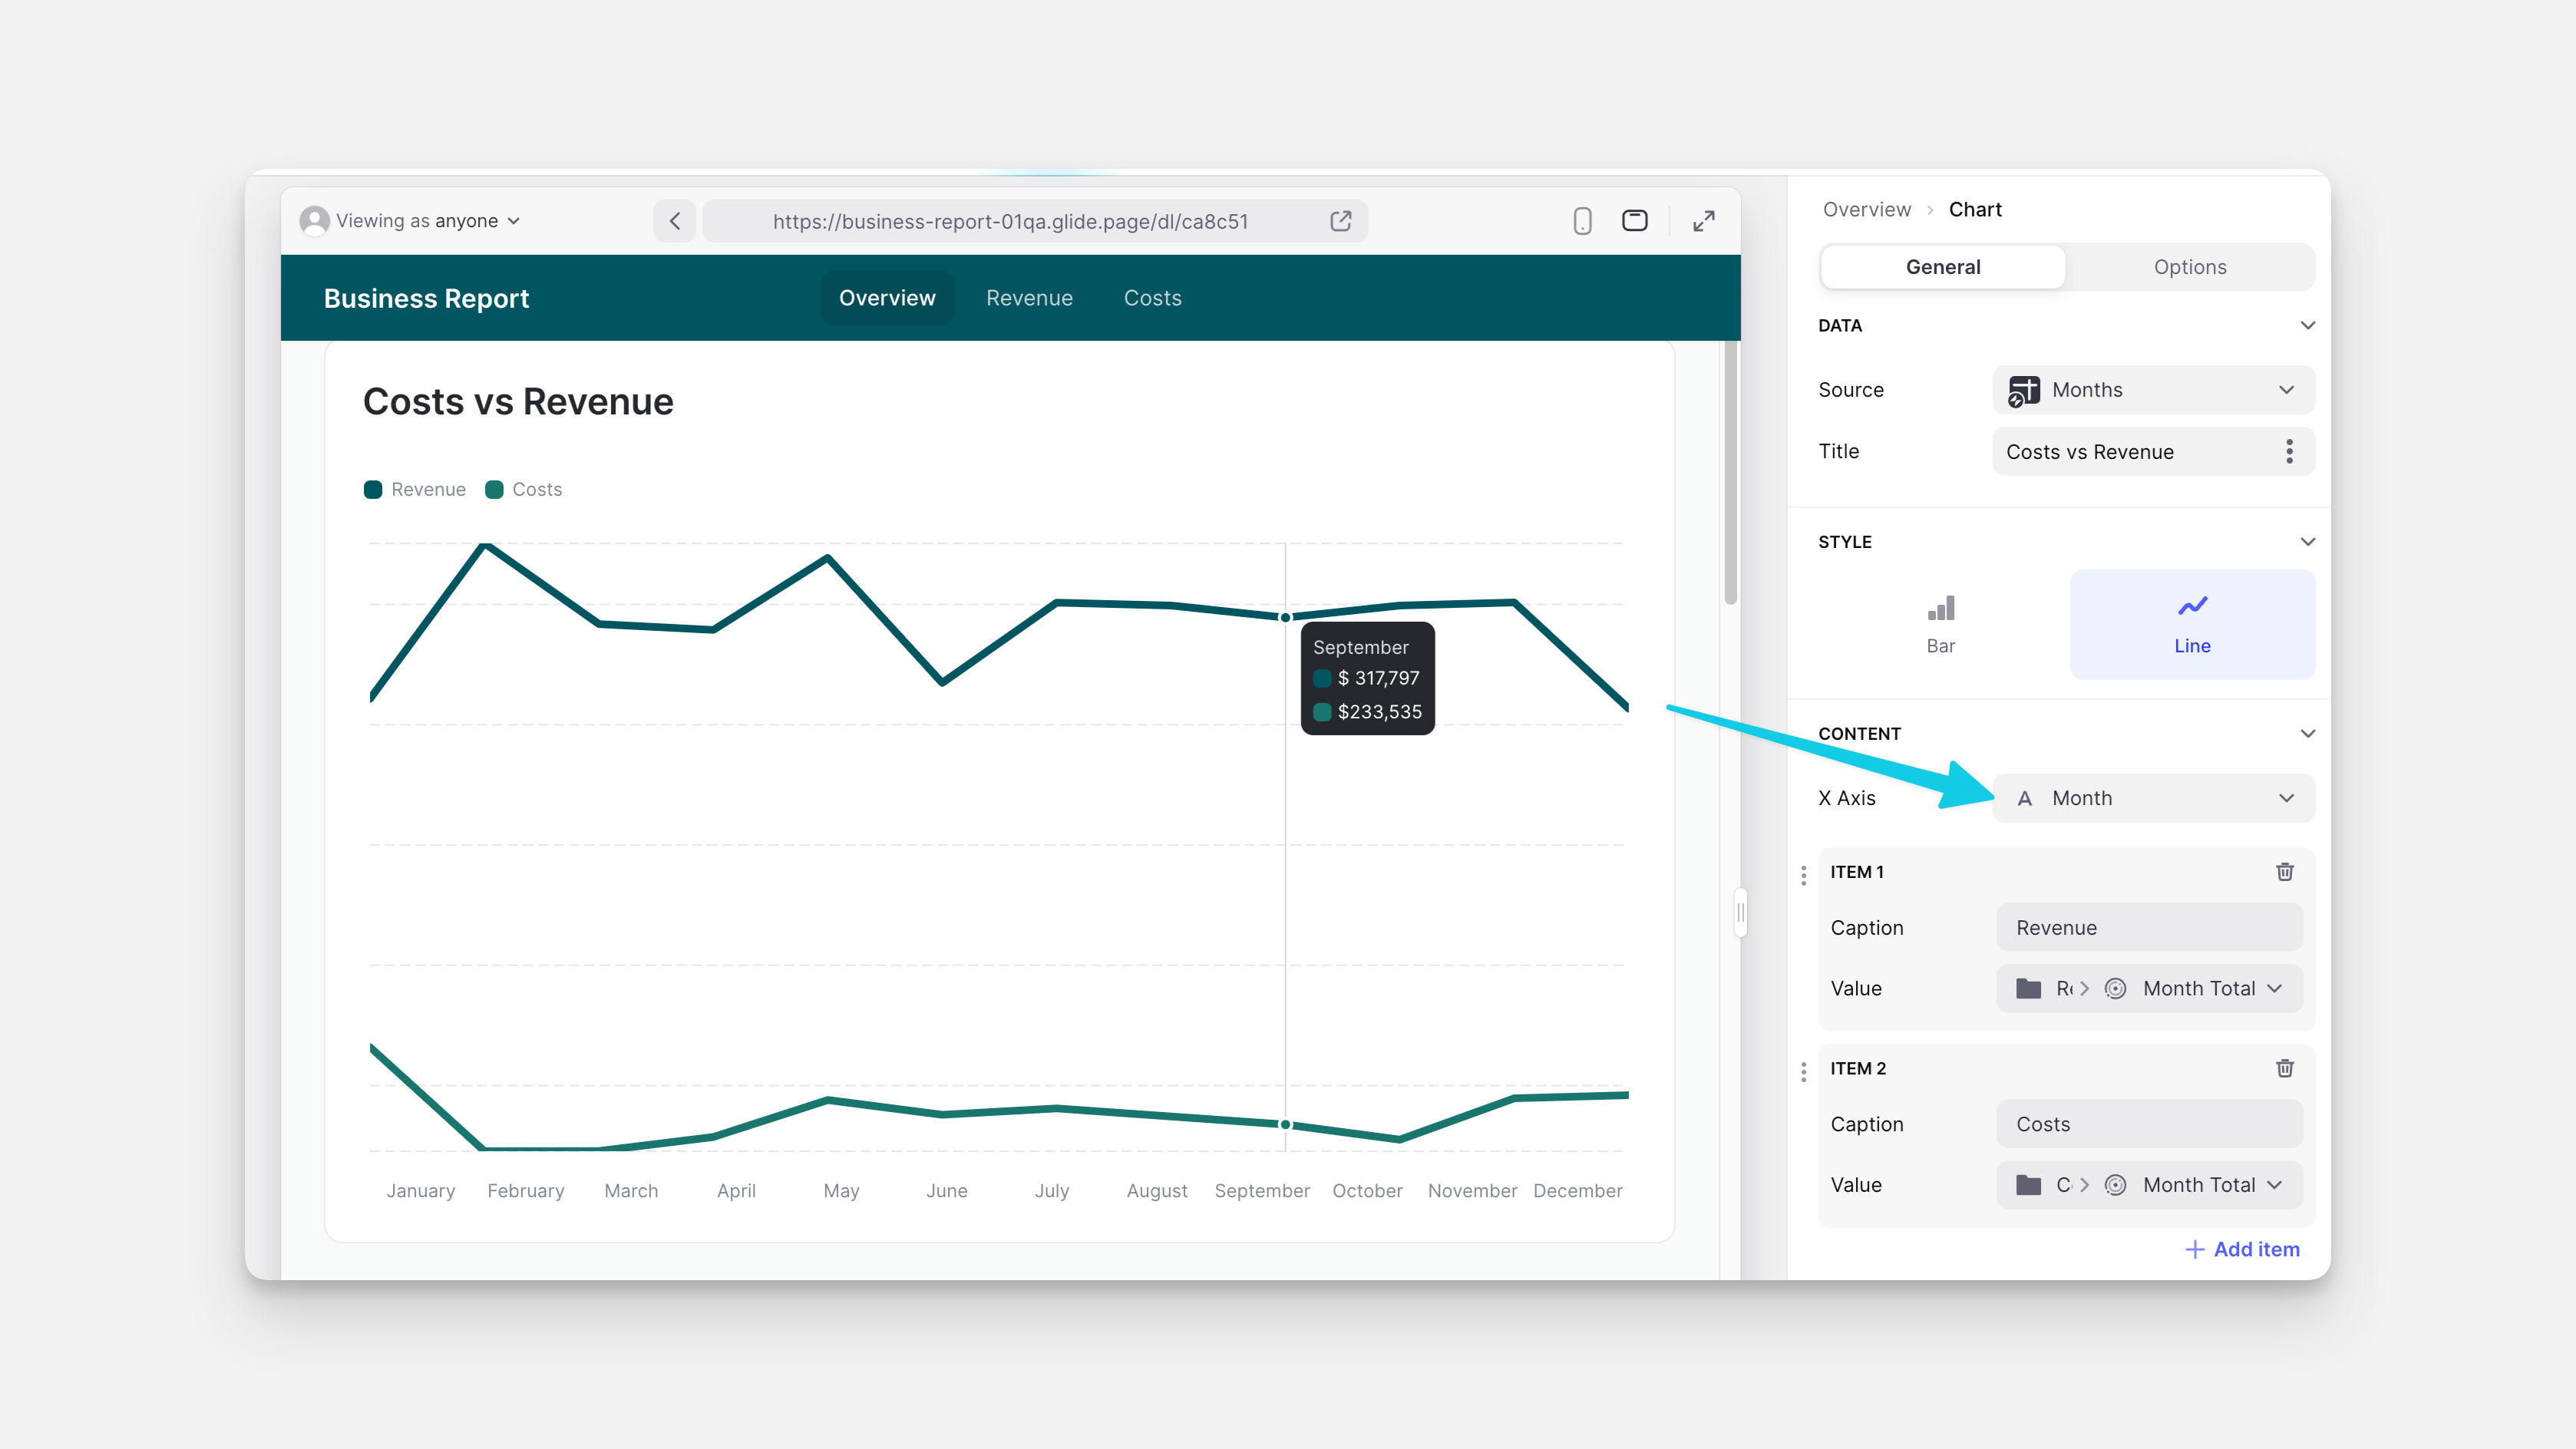This screenshot has width=2576, height=1449.
Task: Collapse the STYLE section chevron
Action: (2307, 542)
